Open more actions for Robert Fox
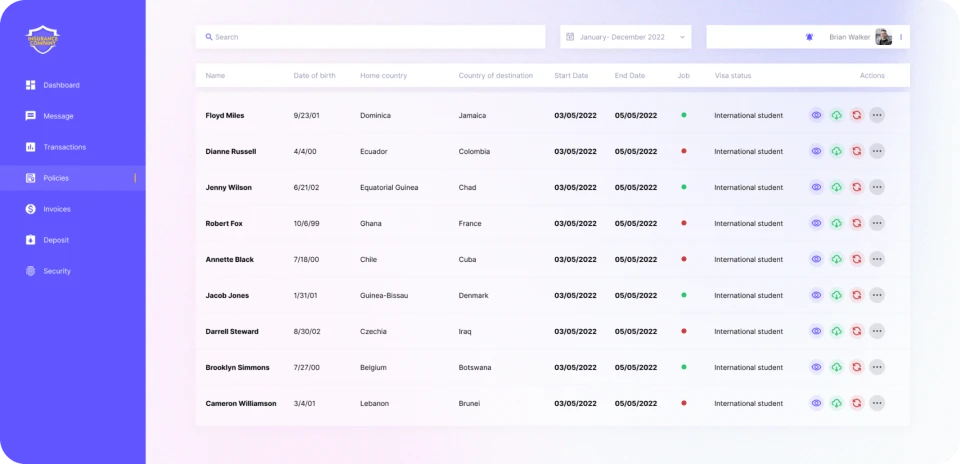Image resolution: width=960 pixels, height=464 pixels. pyautogui.click(x=877, y=223)
